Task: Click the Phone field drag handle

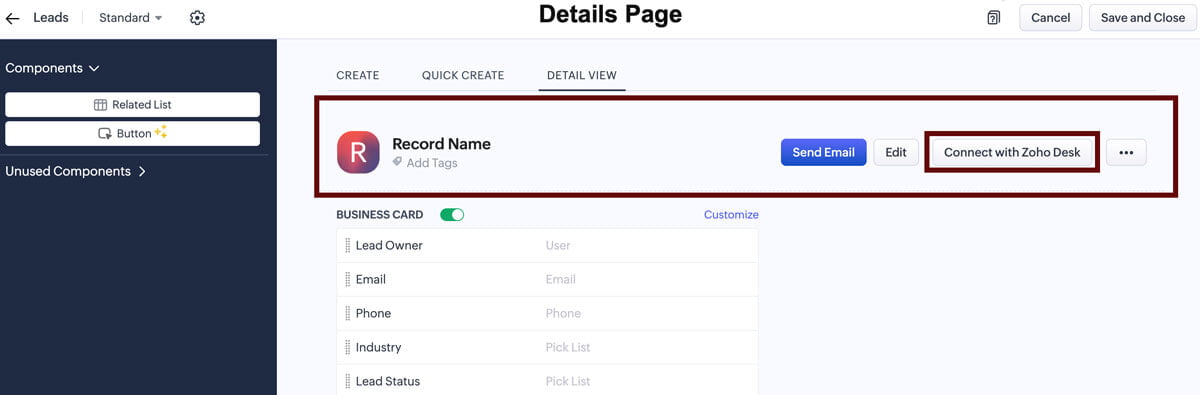Action: [347, 314]
